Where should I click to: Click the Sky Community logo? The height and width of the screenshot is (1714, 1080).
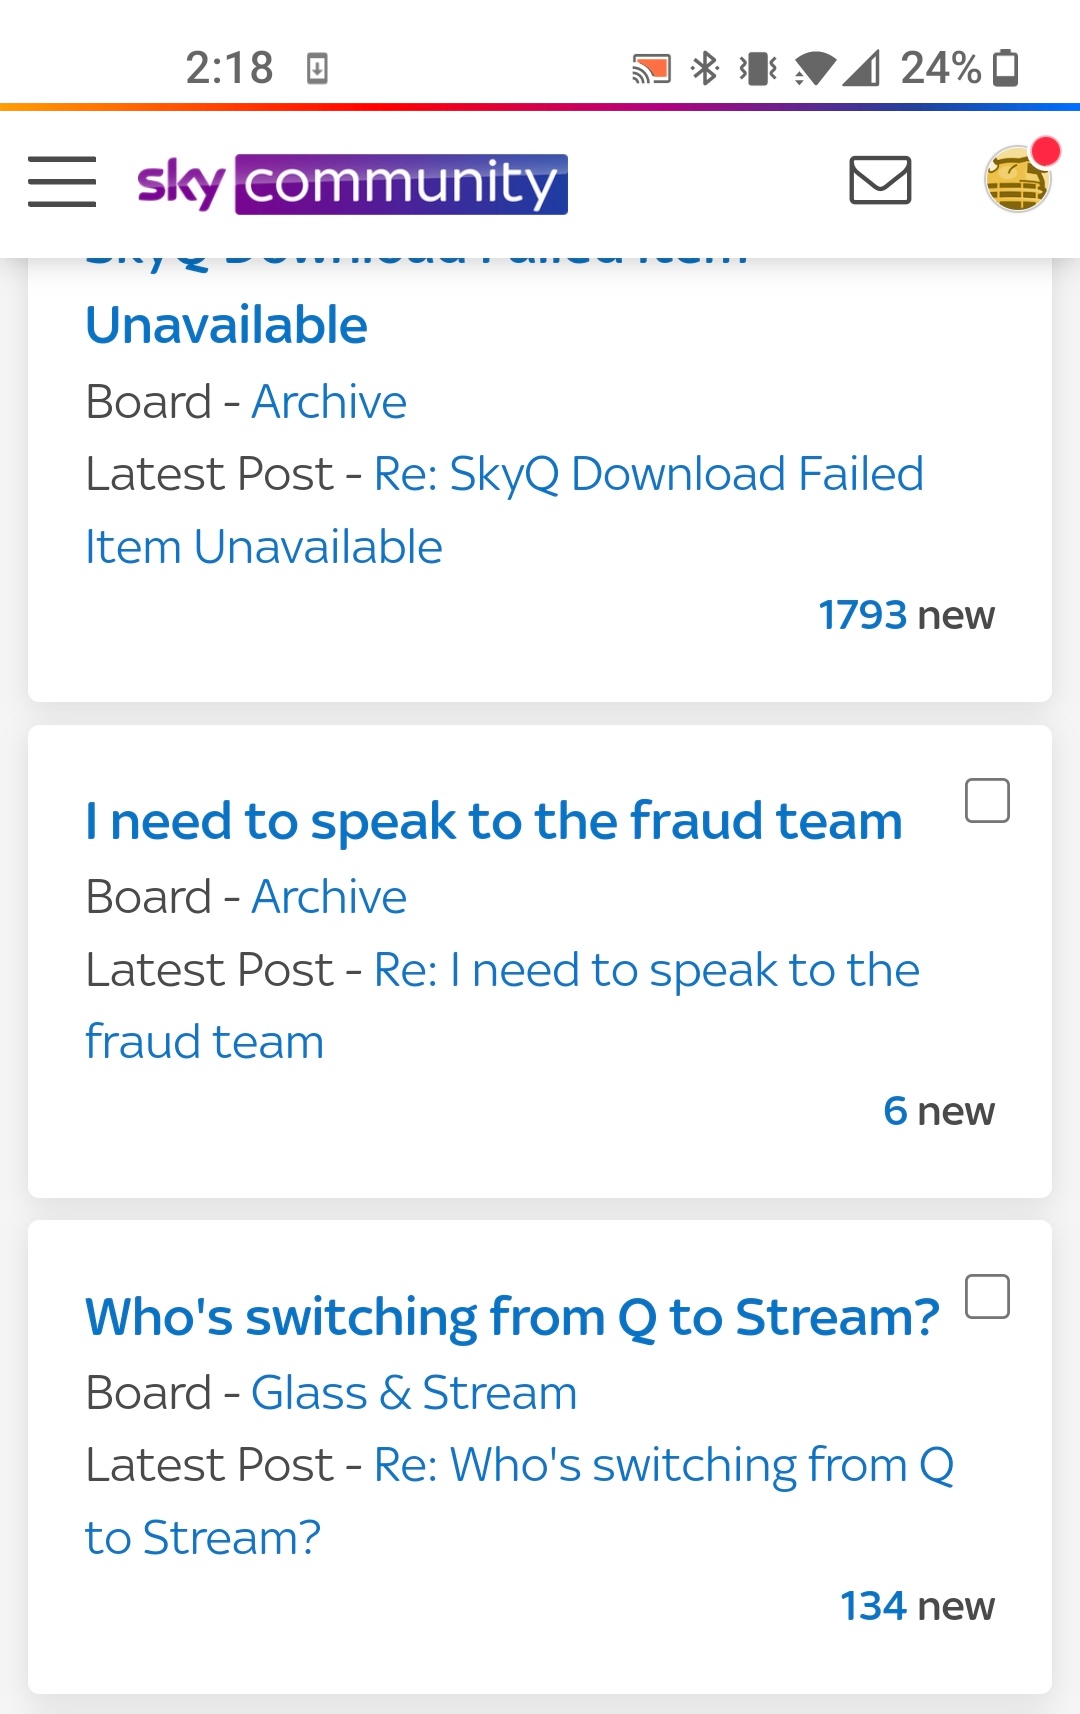(348, 184)
